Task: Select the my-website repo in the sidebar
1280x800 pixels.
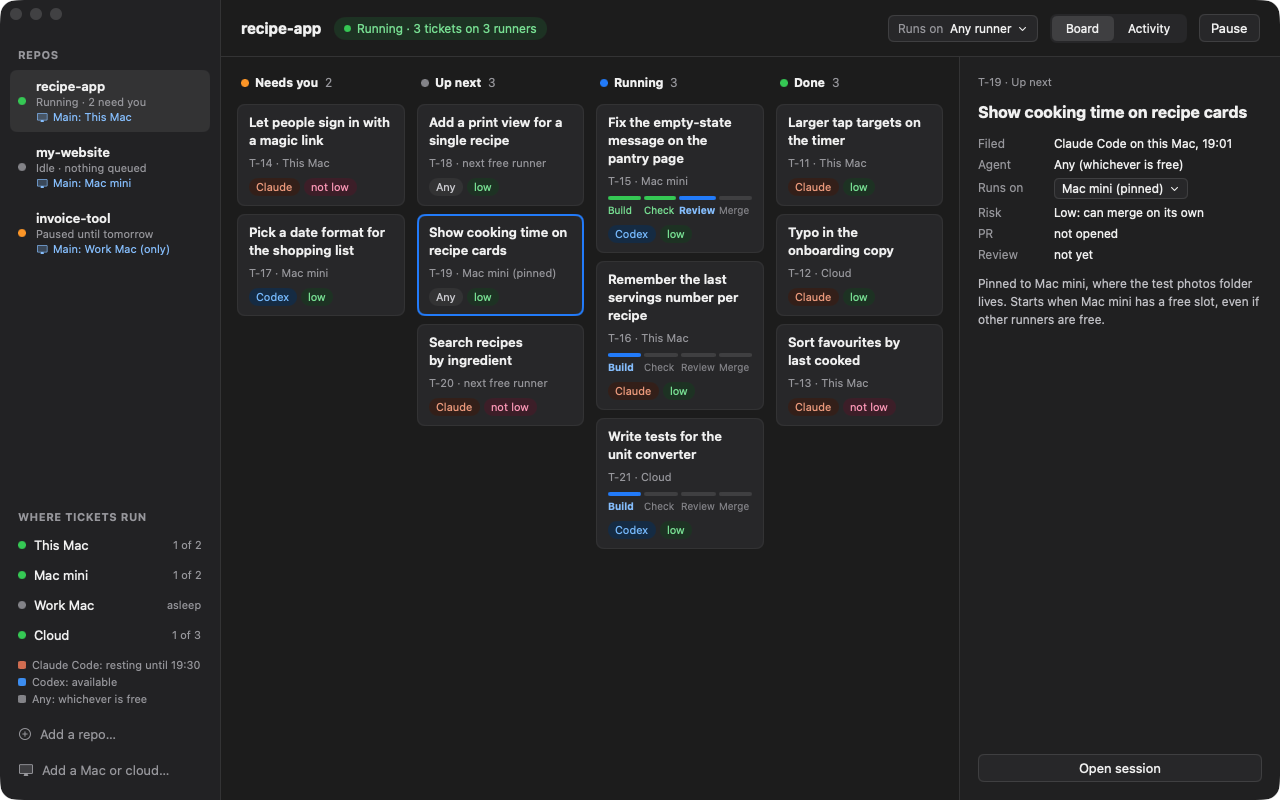Action: click(110, 167)
